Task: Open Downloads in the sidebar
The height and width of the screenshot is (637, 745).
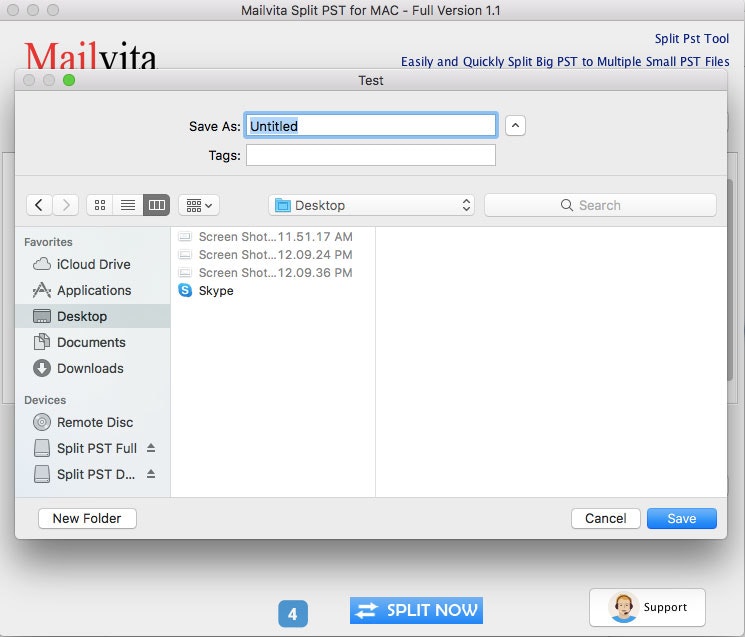Action: click(93, 368)
